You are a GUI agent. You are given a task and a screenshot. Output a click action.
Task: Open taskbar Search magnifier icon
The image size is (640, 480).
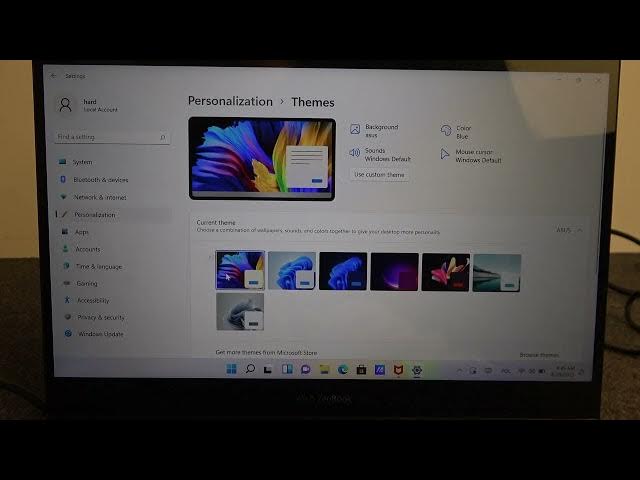(x=250, y=369)
